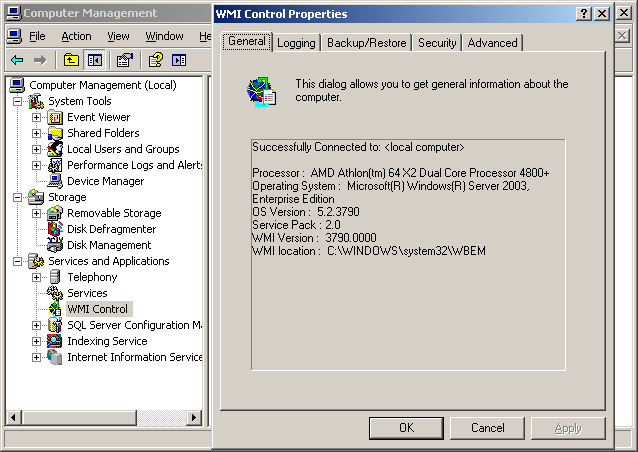
Task: Open the Action menu
Action: tap(76, 36)
